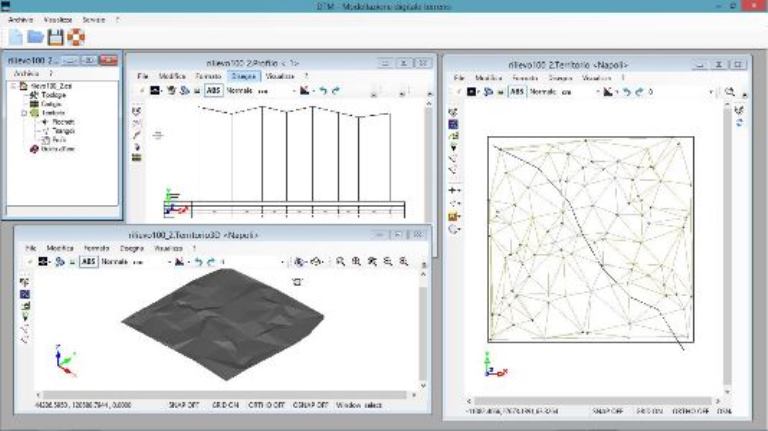
Task: Create new document from main toolbar
Action: pos(16,38)
